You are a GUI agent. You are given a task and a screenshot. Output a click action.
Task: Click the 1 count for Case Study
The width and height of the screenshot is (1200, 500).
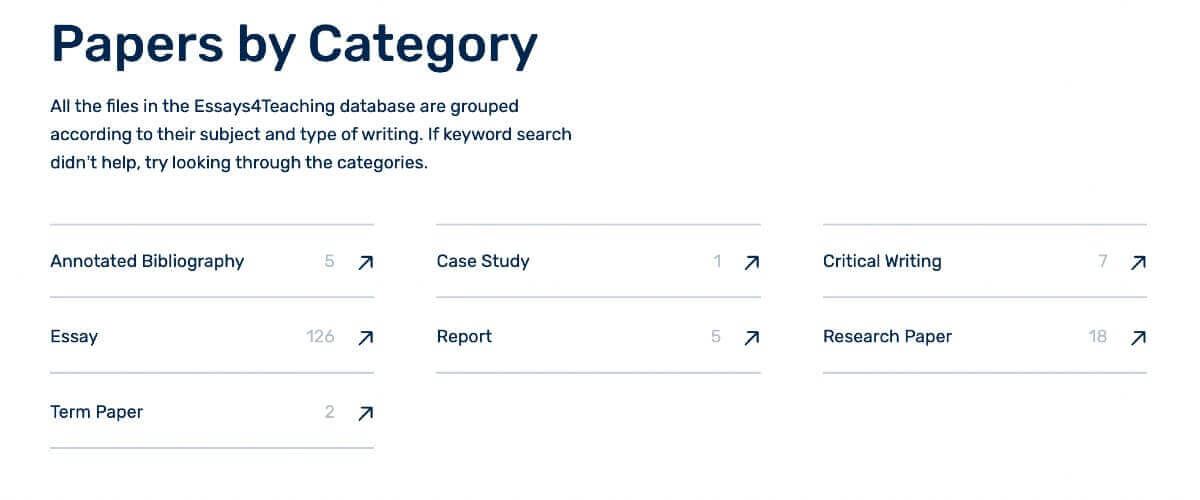pos(717,261)
